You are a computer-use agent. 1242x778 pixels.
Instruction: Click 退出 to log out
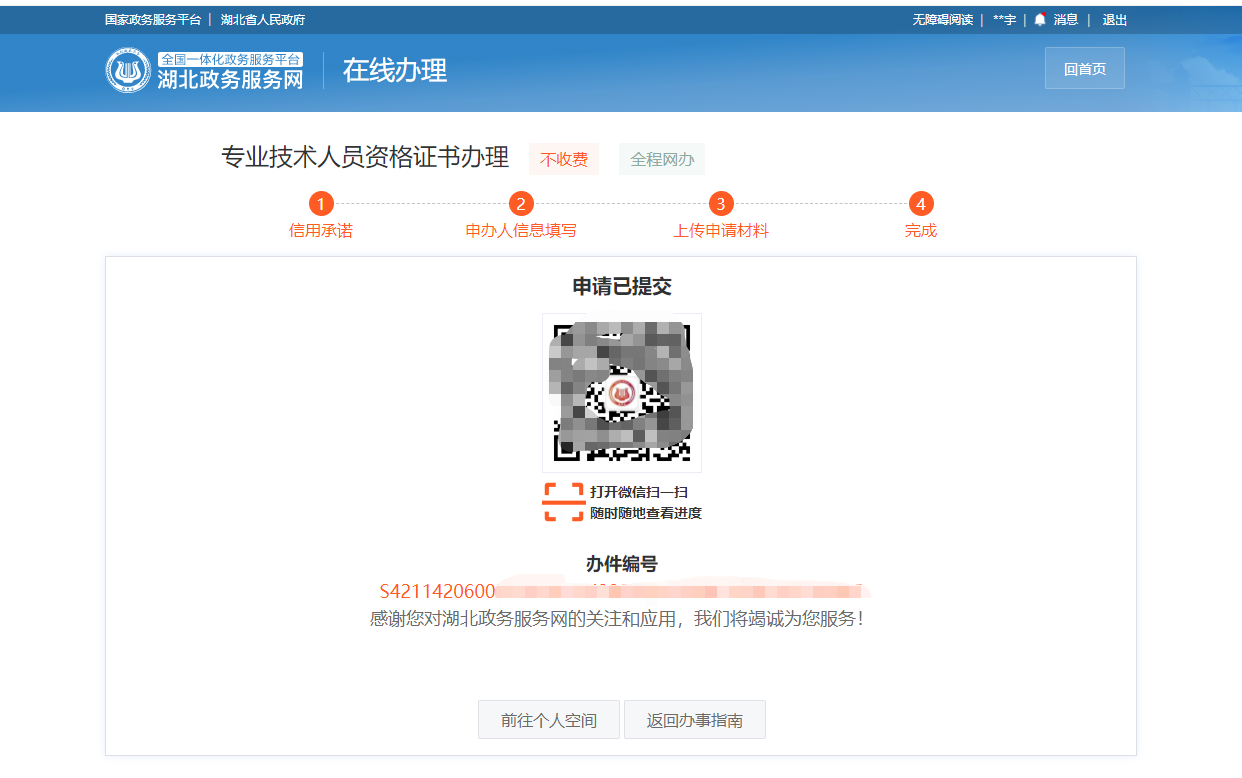point(1115,20)
